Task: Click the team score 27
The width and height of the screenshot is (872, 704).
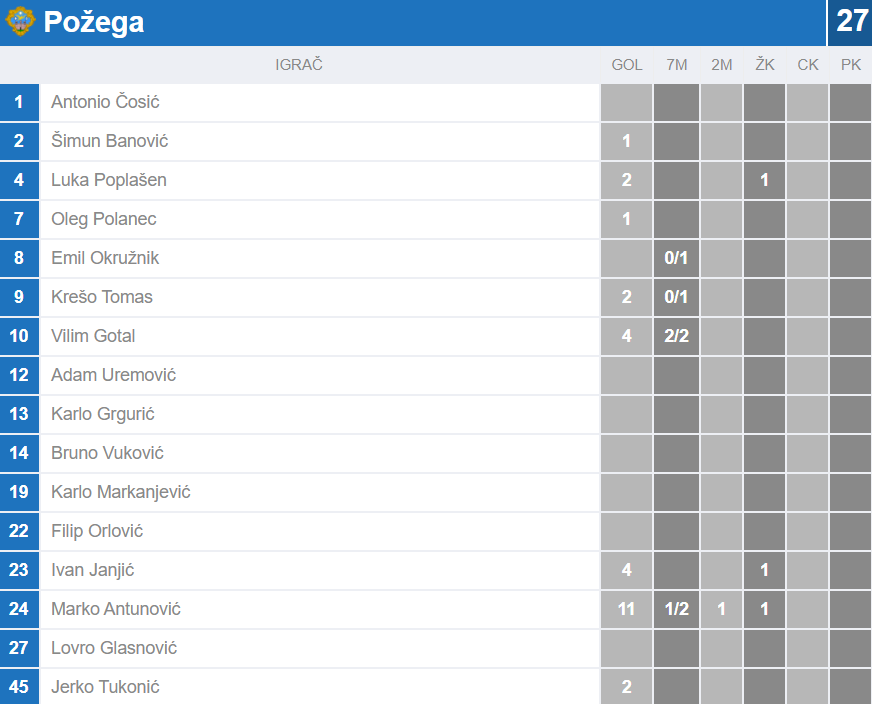Action: 851,22
